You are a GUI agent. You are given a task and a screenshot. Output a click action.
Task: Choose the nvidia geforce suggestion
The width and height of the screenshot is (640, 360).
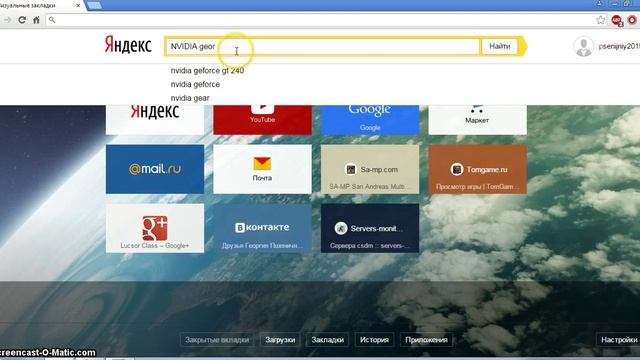click(195, 84)
